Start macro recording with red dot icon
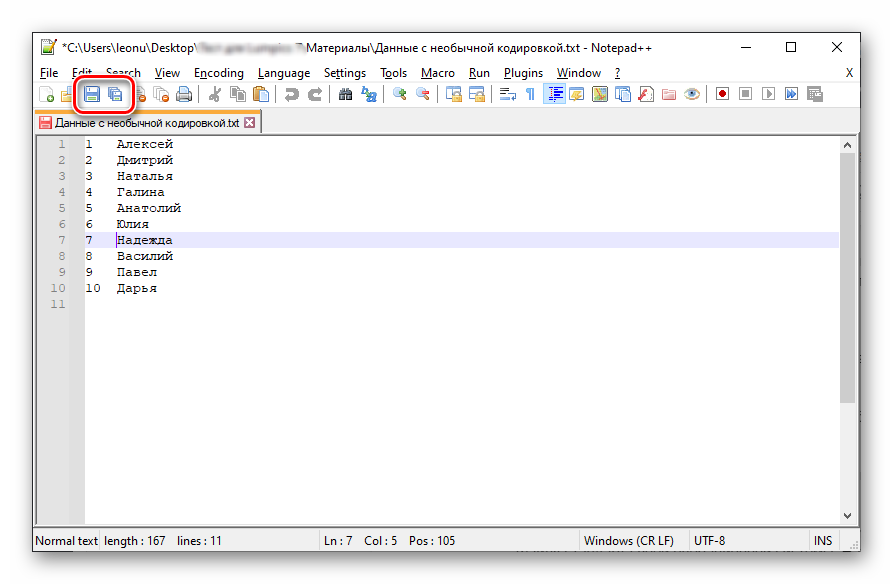 point(721,94)
